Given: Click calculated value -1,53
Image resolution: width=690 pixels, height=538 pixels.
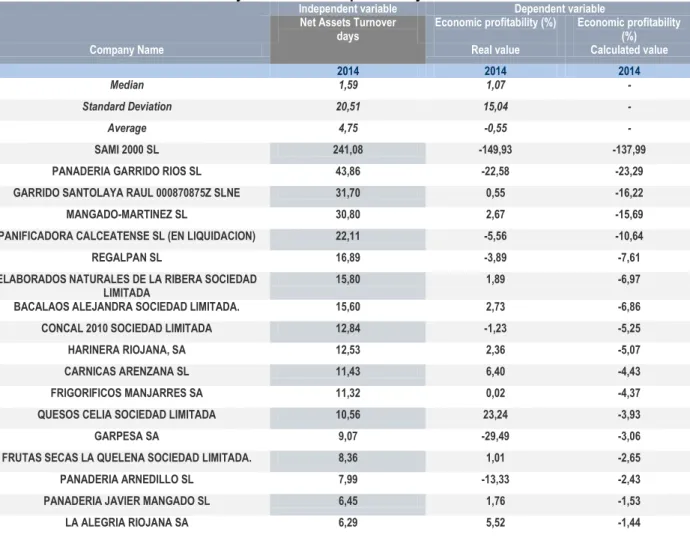Looking at the screenshot, I should click(629, 501).
